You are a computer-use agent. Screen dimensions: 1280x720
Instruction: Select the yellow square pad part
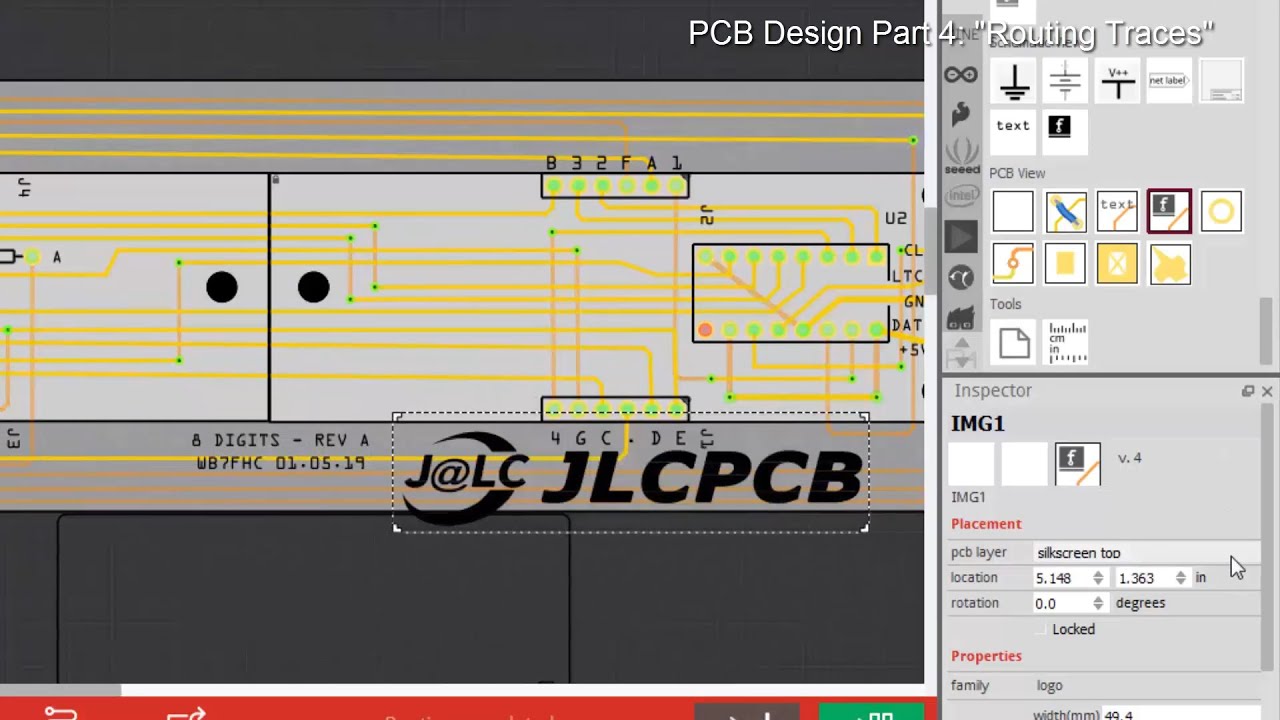click(x=1066, y=264)
